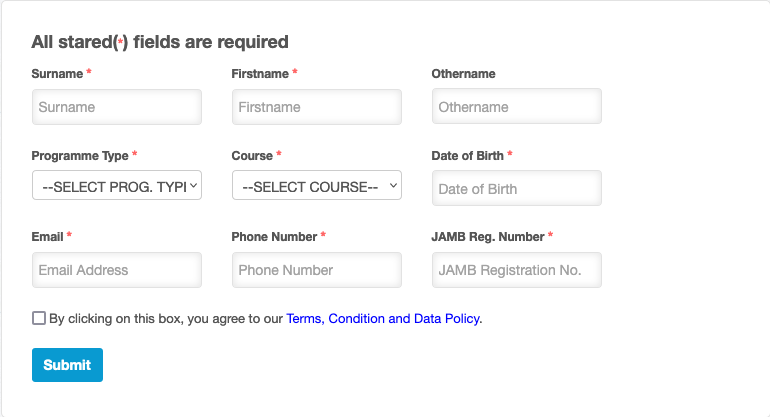The height and width of the screenshot is (417, 770).
Task: Click the 'All stared fields are required' heading
Action: (160, 42)
